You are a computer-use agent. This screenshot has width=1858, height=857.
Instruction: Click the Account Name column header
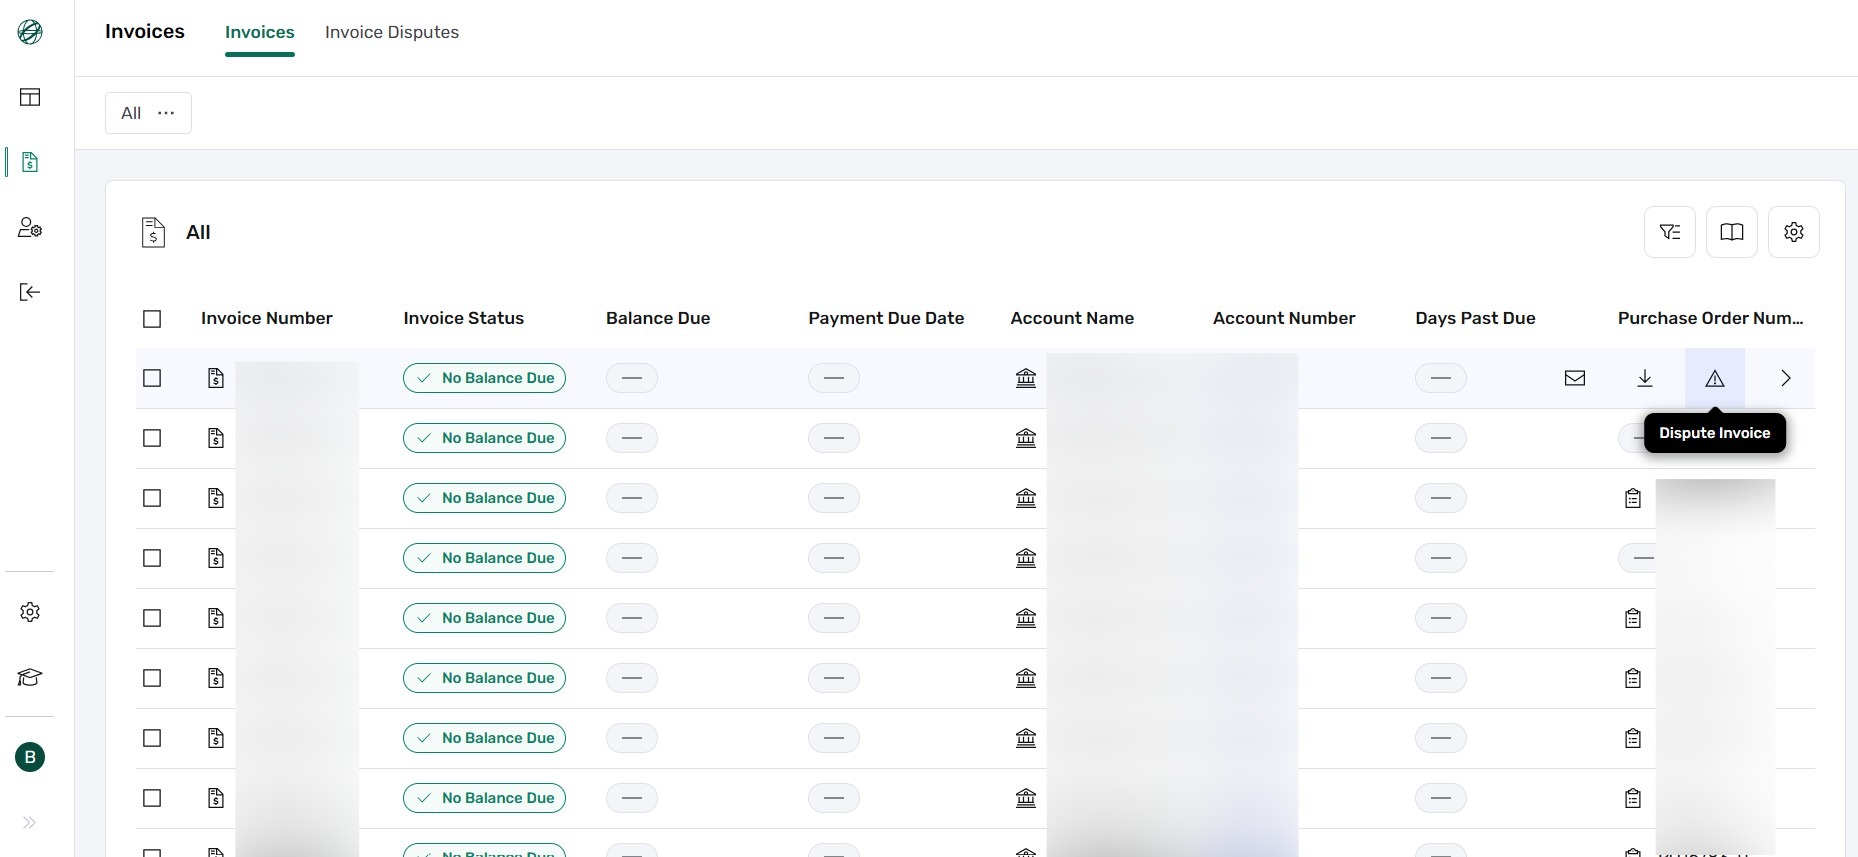(1072, 318)
